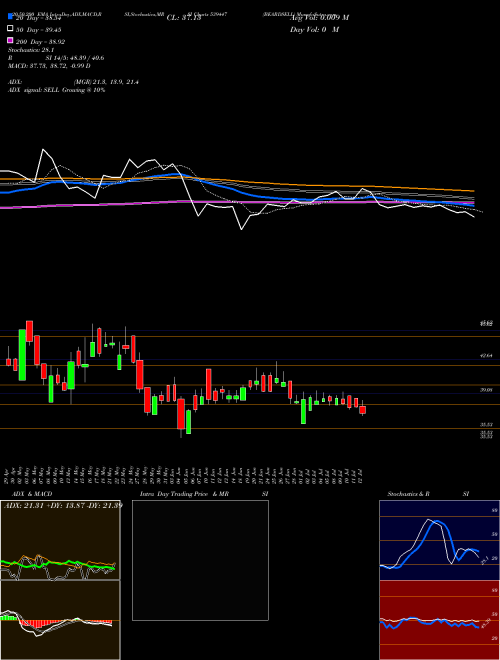The image size is (500, 660).
Task: Click the 'CL: 37.13' closing price label
Action: pos(184,18)
